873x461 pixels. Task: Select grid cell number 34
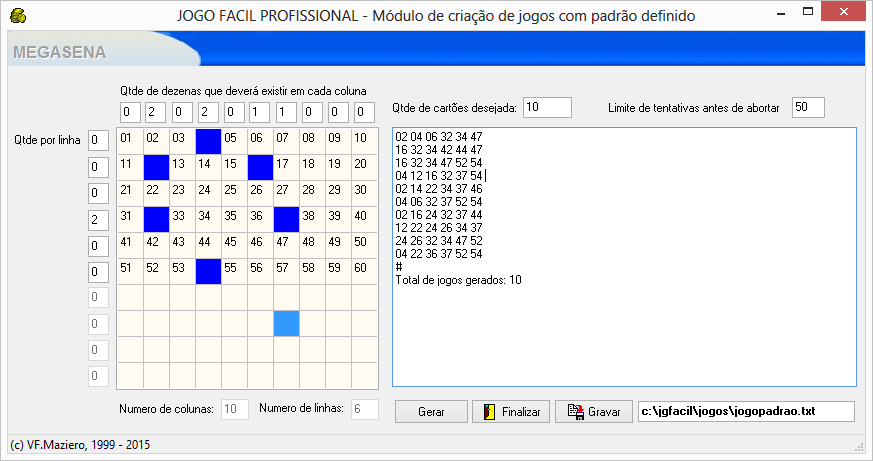pos(208,219)
